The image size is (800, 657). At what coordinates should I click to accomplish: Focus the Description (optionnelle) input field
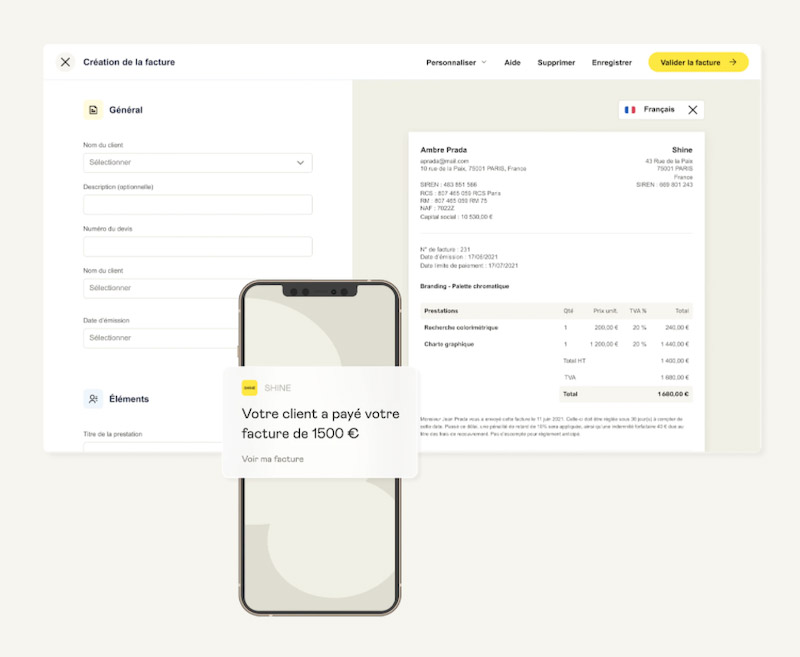pyautogui.click(x=197, y=205)
